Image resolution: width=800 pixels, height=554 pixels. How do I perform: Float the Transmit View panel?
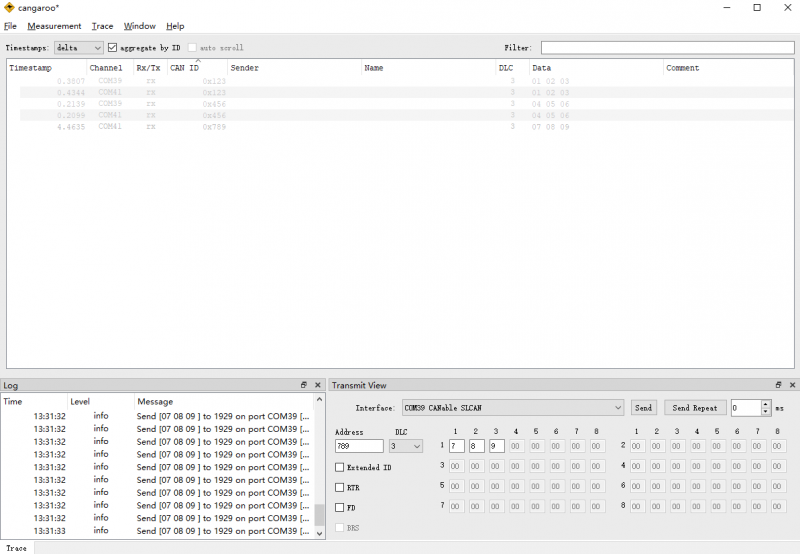778,385
